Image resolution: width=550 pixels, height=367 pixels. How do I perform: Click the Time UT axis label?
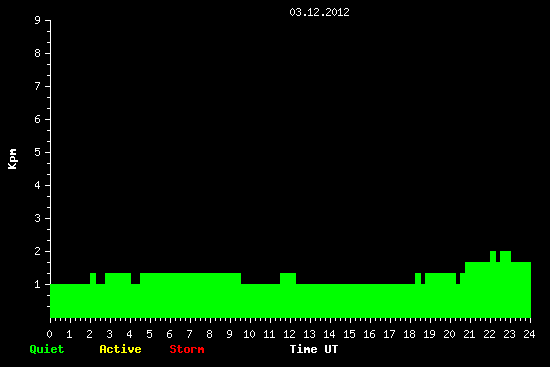tap(314, 349)
